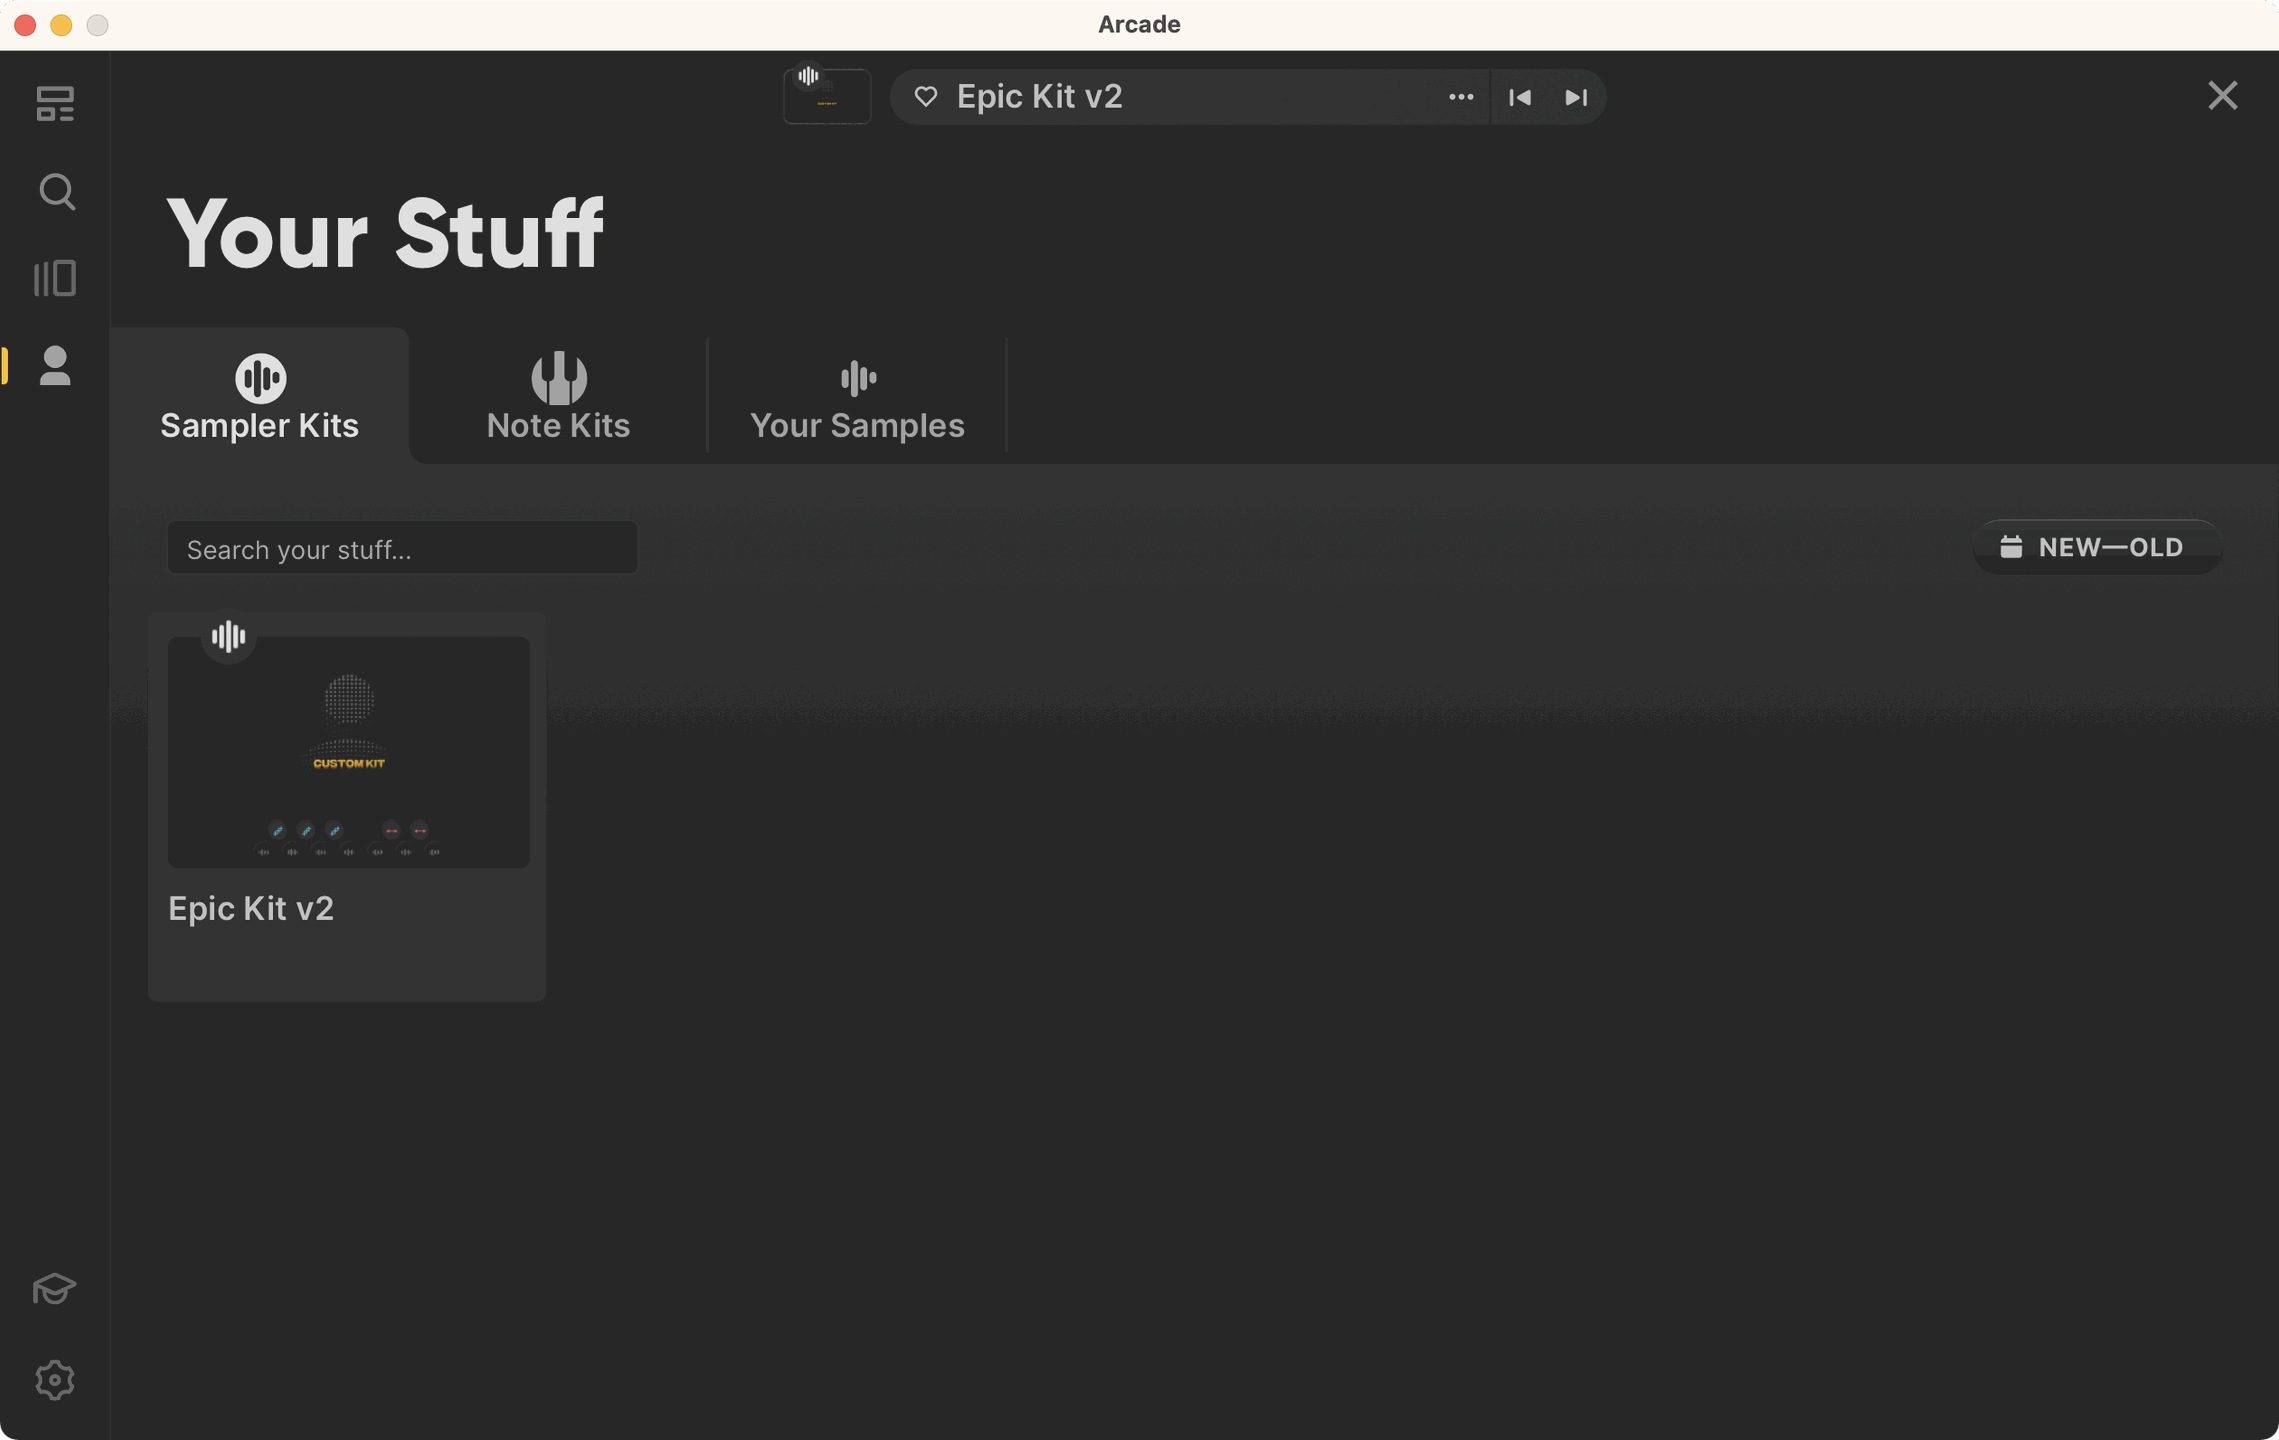Click the waveform badge on the Epic Kit v2 tile

click(227, 636)
